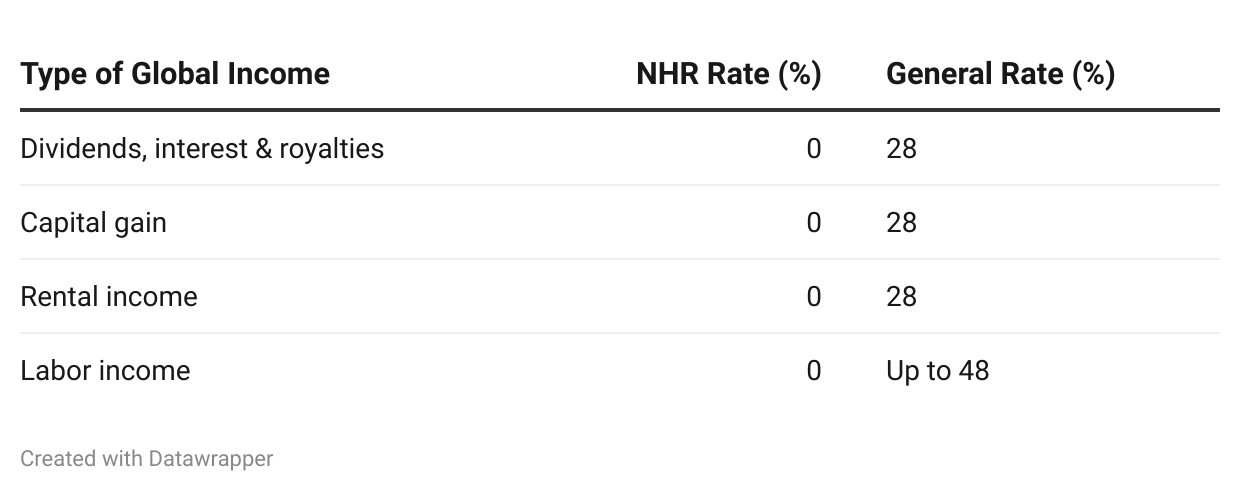Select NHR rate 0 for Capital gain
The image size is (1240, 492).
point(813,223)
